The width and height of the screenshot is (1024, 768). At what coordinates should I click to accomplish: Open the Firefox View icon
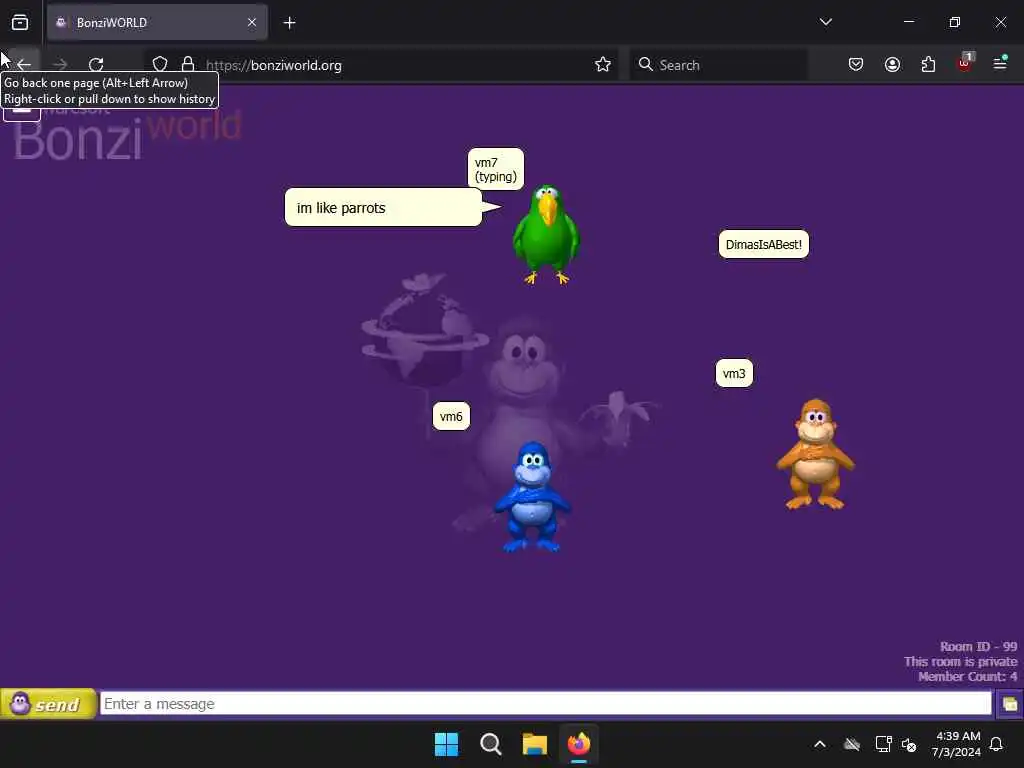coord(20,22)
